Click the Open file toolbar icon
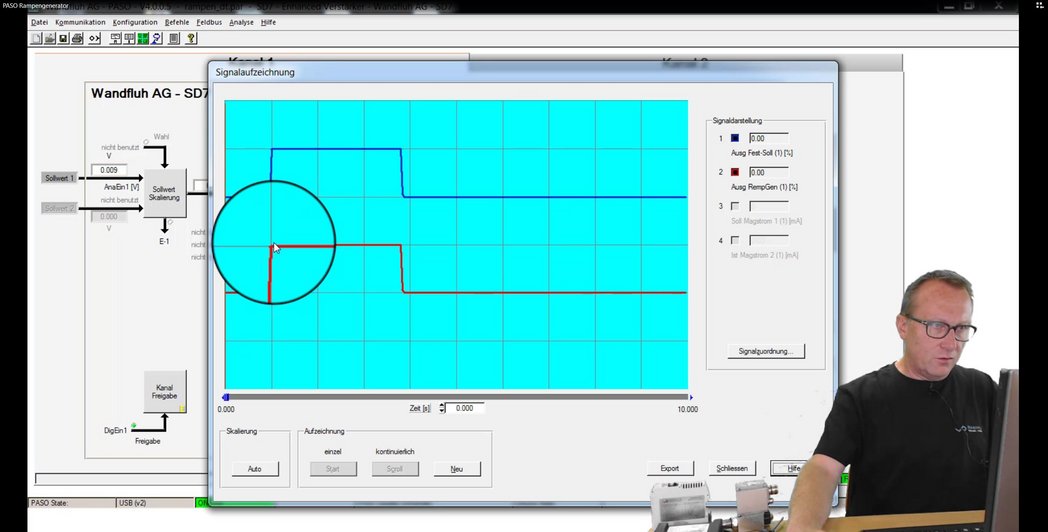 [x=49, y=39]
